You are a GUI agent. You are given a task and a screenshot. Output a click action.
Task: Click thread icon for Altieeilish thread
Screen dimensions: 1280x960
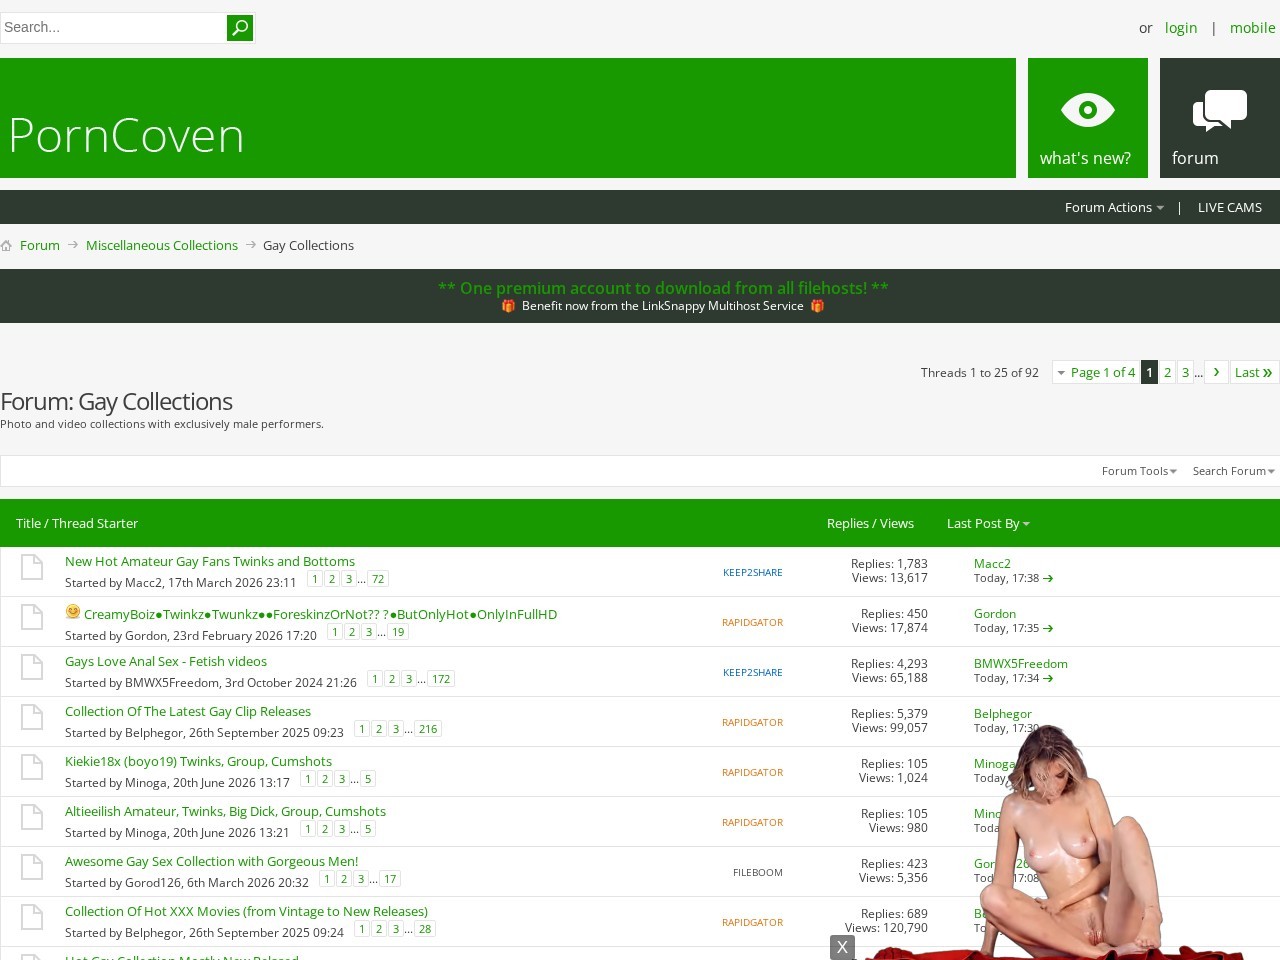point(32,817)
